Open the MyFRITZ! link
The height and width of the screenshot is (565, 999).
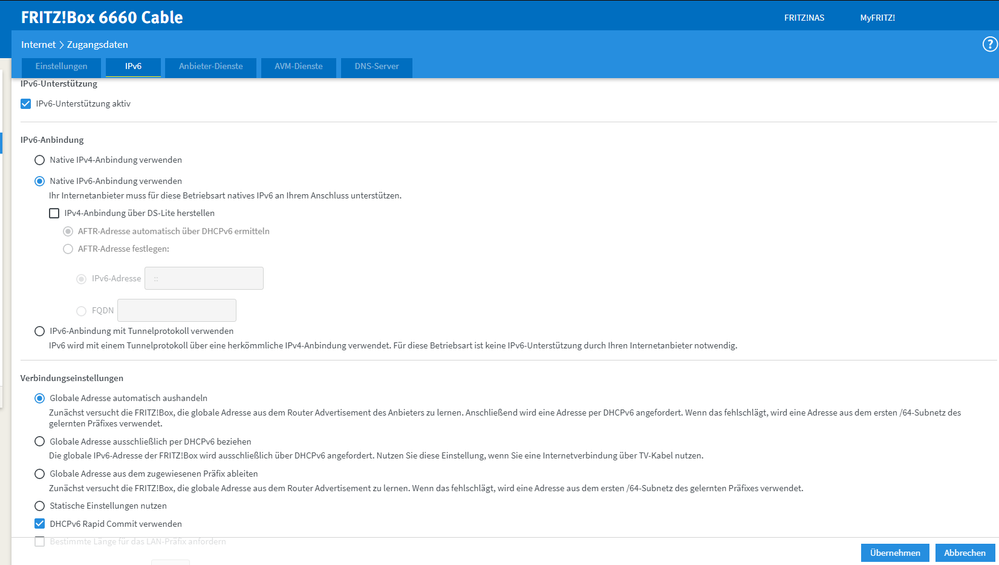tap(877, 18)
